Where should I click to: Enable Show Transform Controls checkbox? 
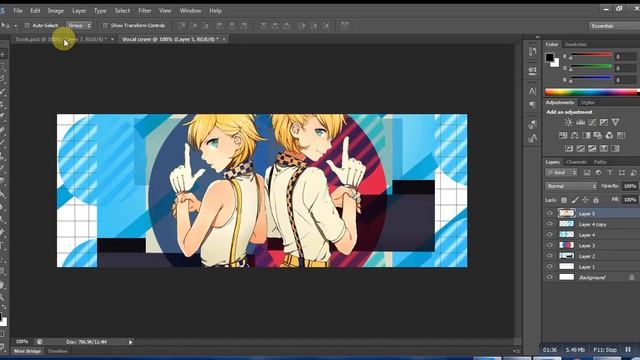(x=105, y=26)
